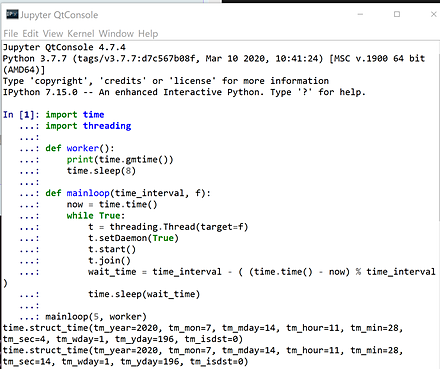Click the 'time.sleep(wait_time)' line
This screenshot has width=440, height=369.
pos(144,294)
